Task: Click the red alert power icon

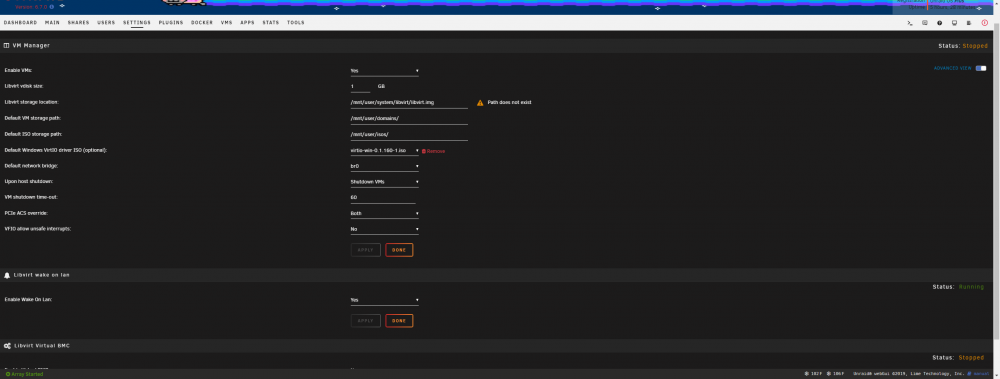Action: click(985, 23)
